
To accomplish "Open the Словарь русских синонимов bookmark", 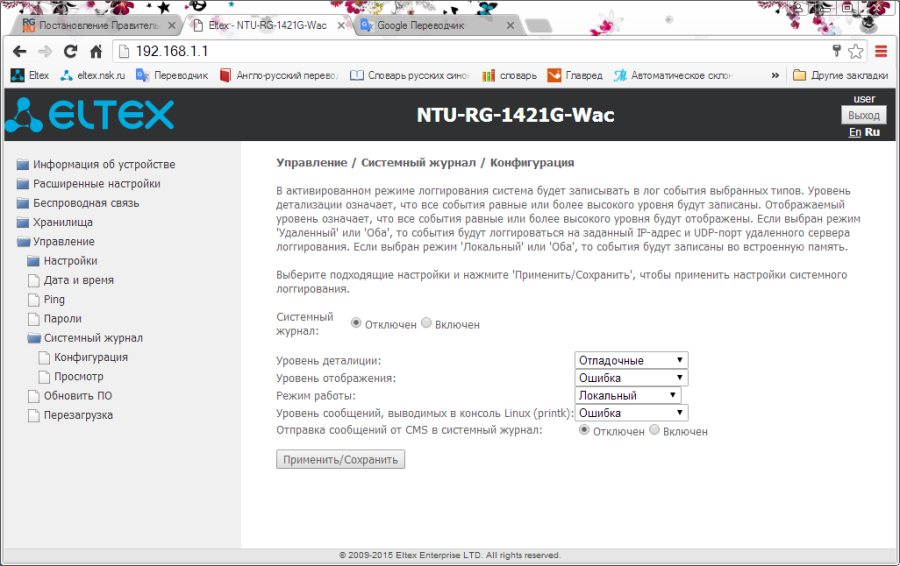I will coord(410,75).
